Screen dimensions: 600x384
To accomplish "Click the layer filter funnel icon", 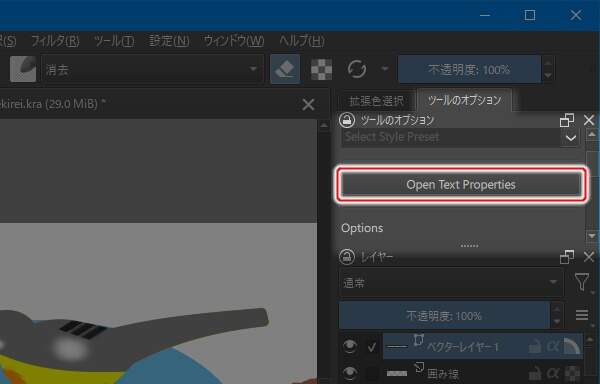I will pos(582,282).
